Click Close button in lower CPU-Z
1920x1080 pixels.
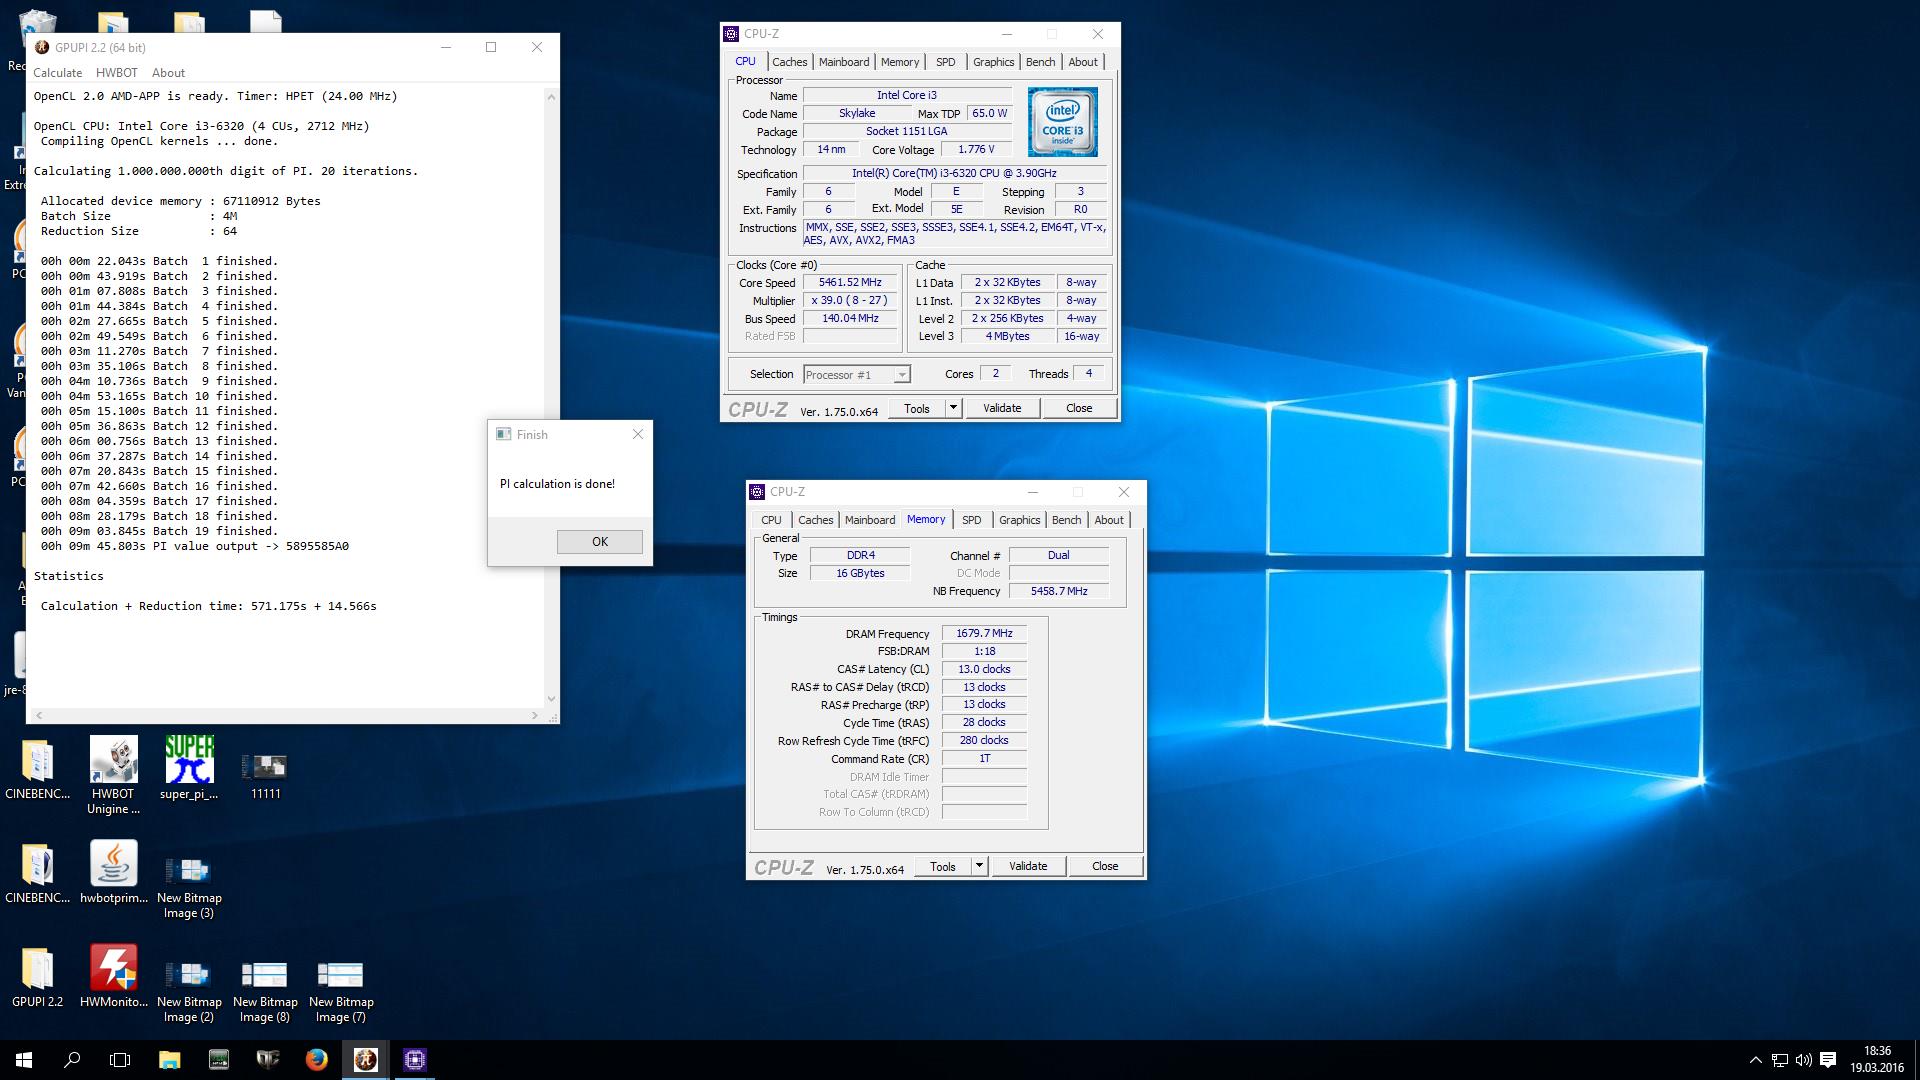pos(1105,866)
